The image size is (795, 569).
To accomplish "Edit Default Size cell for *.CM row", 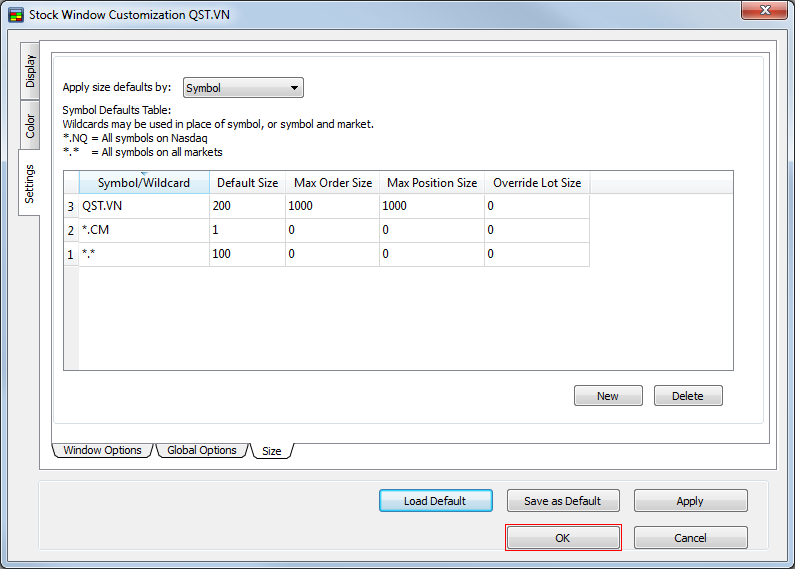I will (247, 230).
